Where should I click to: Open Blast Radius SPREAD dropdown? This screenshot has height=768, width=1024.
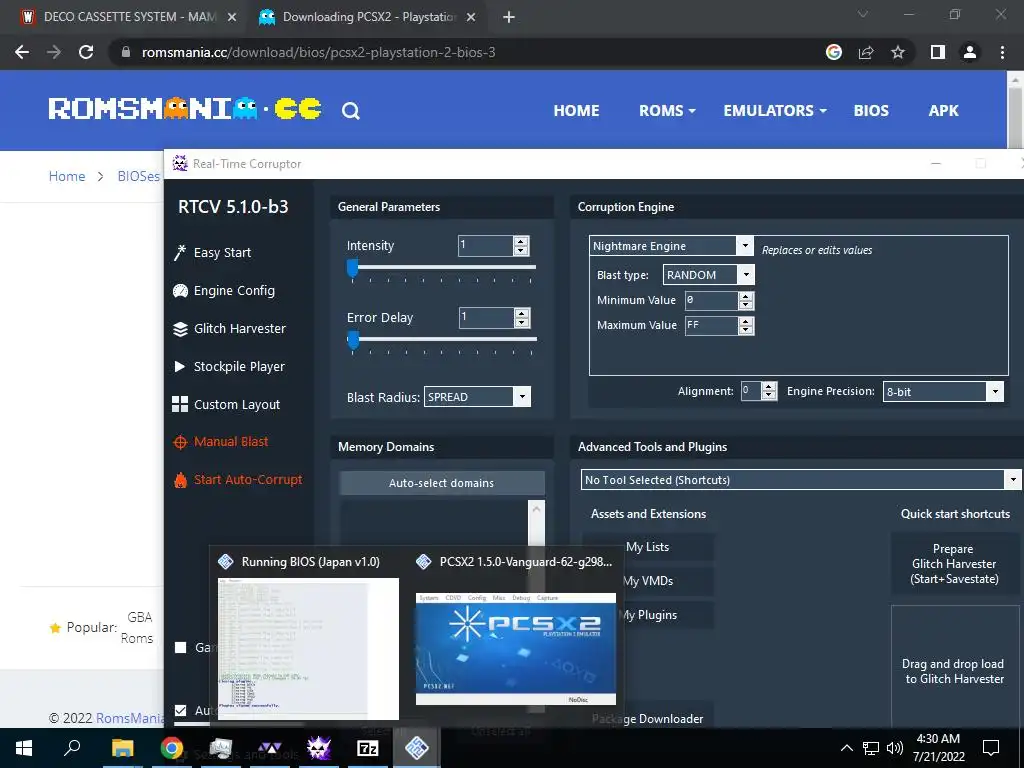point(522,397)
